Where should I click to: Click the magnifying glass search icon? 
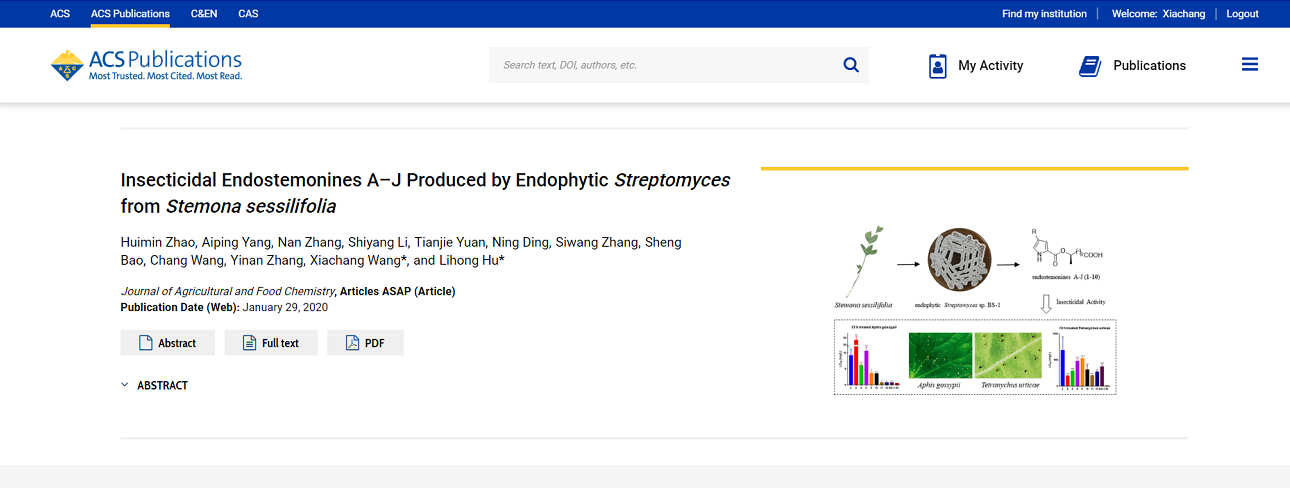point(851,65)
